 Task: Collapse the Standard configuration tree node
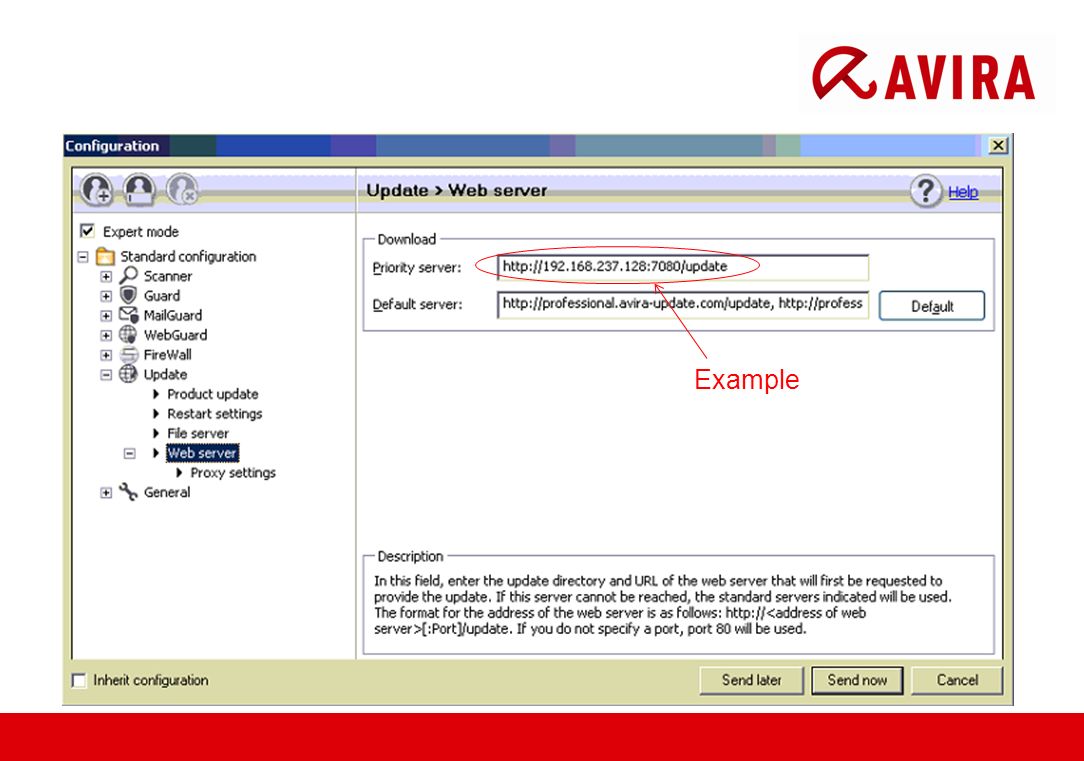[x=83, y=257]
